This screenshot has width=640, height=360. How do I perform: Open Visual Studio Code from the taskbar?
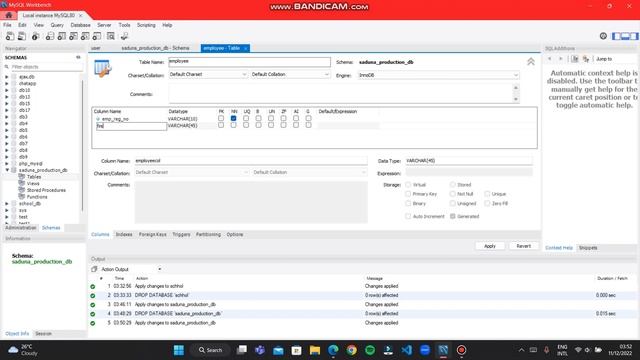point(407,350)
